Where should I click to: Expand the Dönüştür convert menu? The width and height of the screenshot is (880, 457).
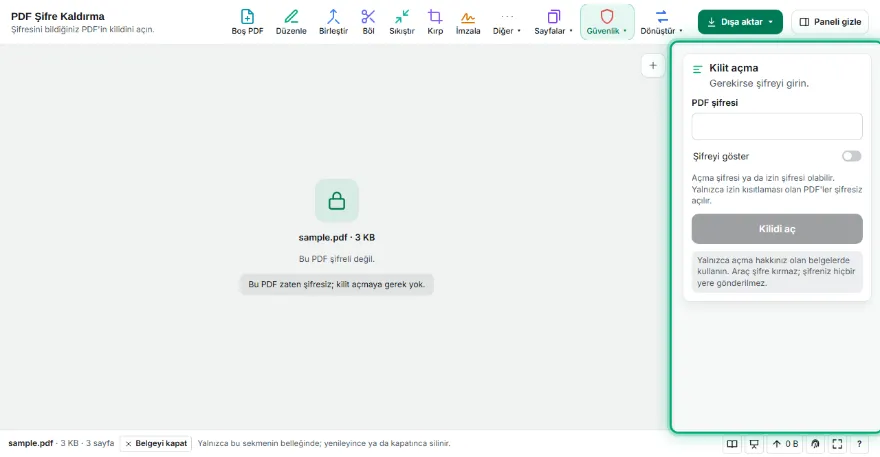coord(662,22)
